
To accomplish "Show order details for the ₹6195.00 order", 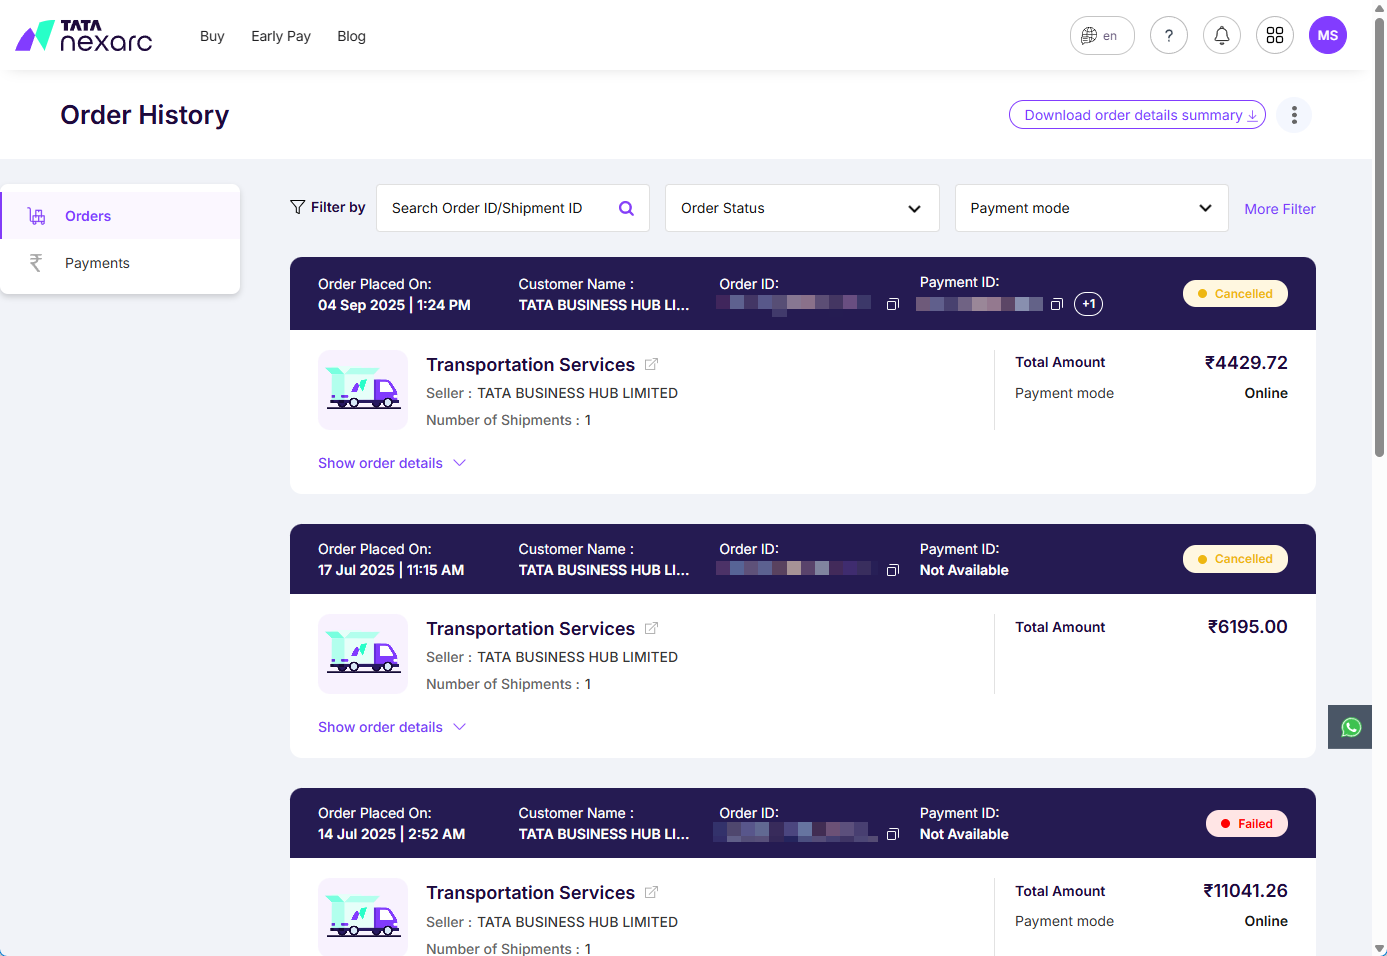I will point(392,727).
